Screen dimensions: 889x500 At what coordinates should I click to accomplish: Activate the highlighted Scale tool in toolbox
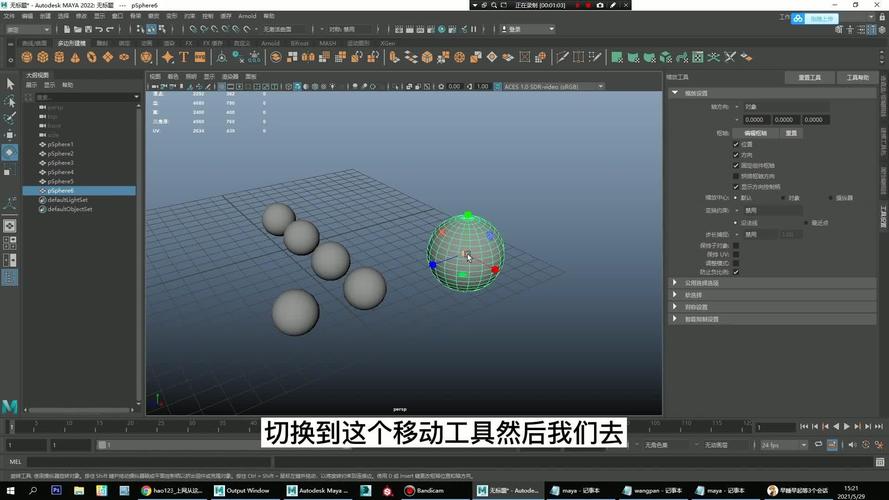pyautogui.click(x=10, y=152)
